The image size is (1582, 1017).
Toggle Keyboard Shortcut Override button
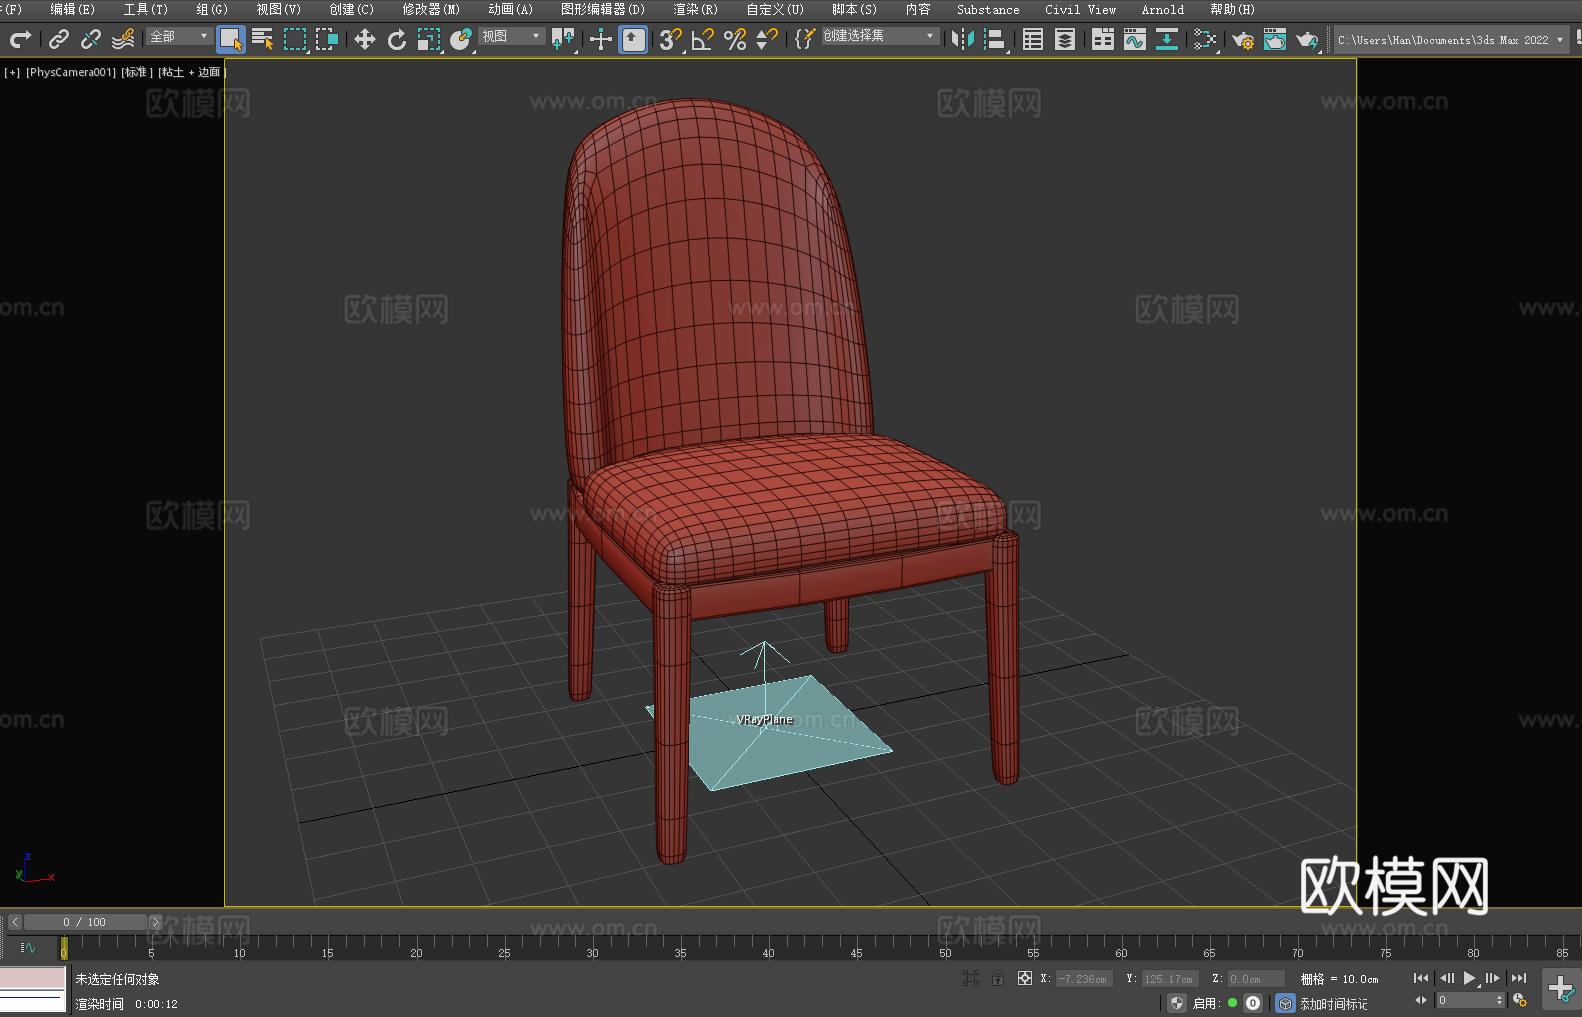tap(633, 39)
